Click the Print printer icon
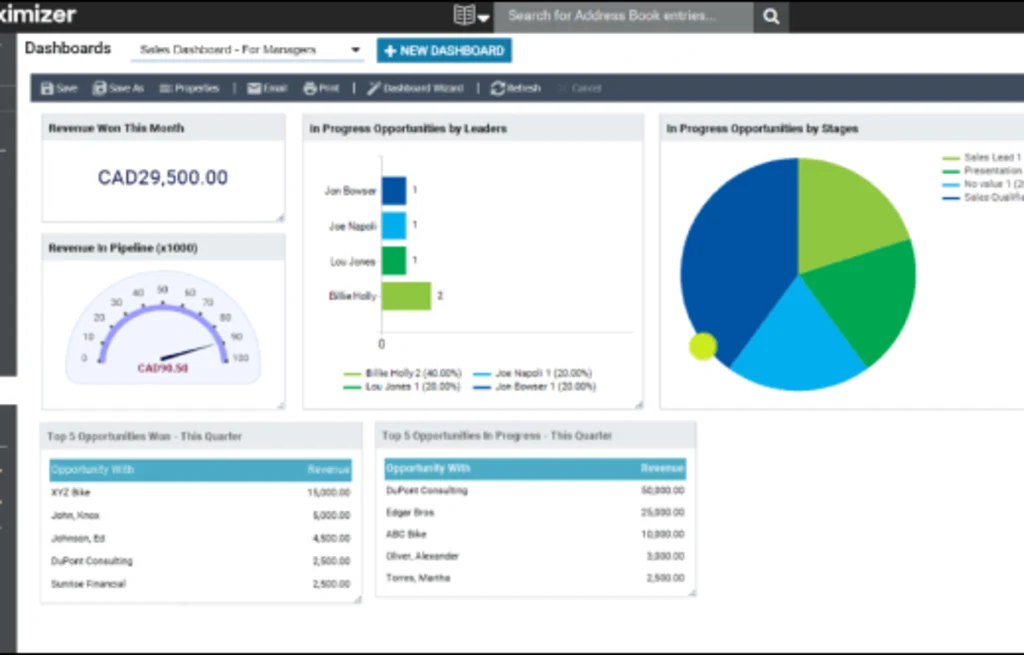 310,88
